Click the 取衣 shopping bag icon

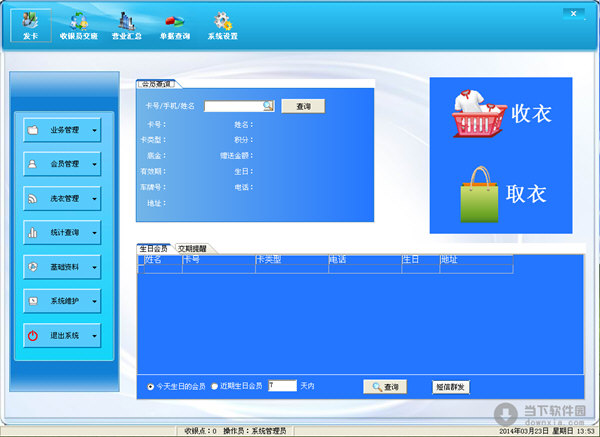[x=479, y=194]
